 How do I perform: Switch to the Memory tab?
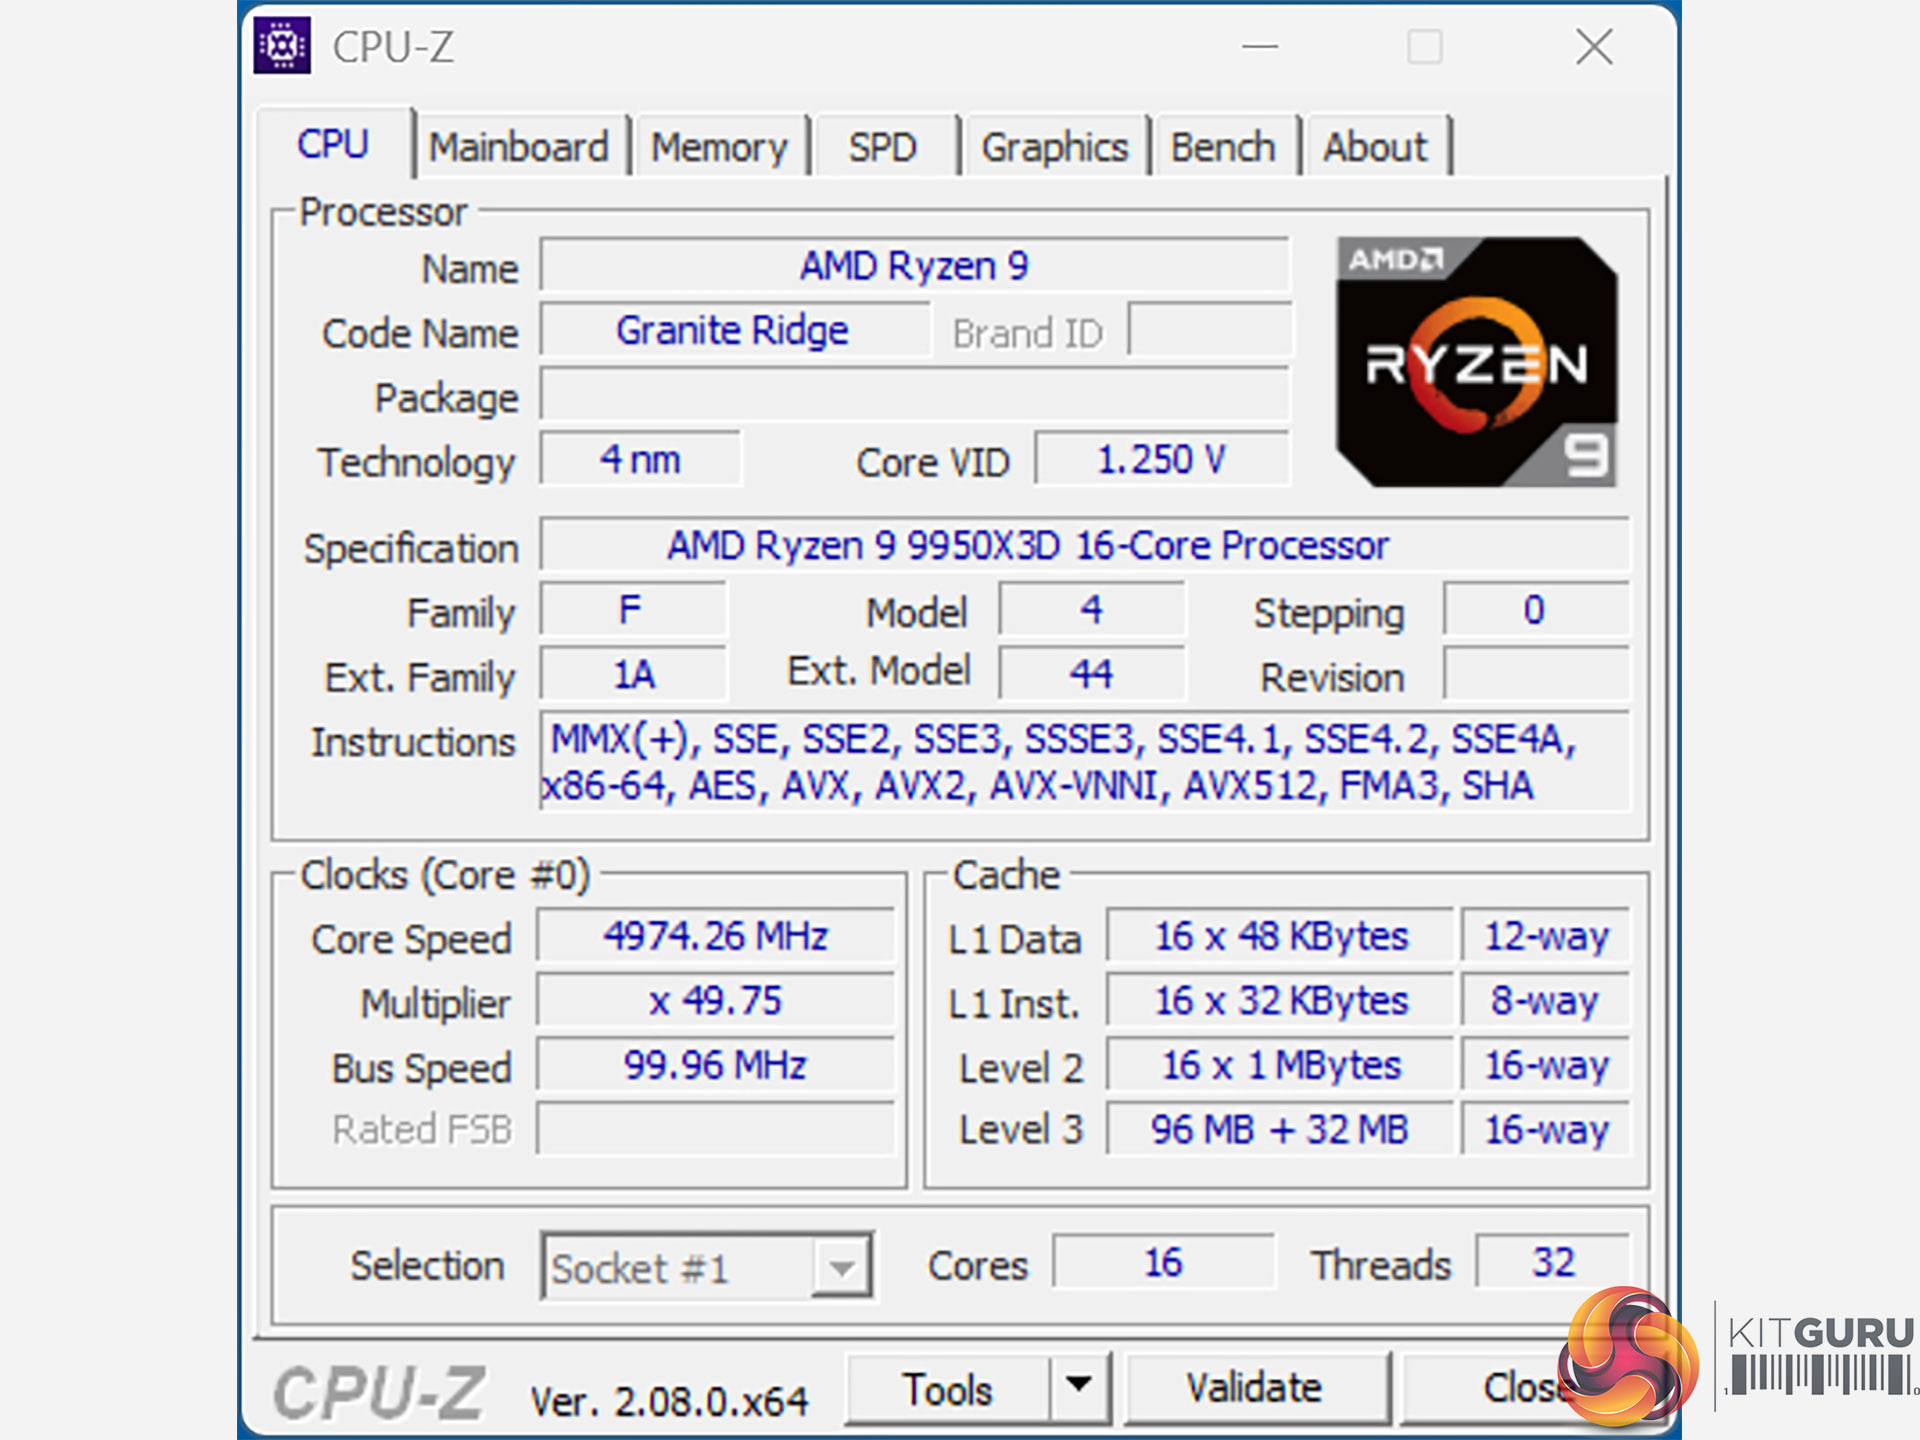pos(719,147)
